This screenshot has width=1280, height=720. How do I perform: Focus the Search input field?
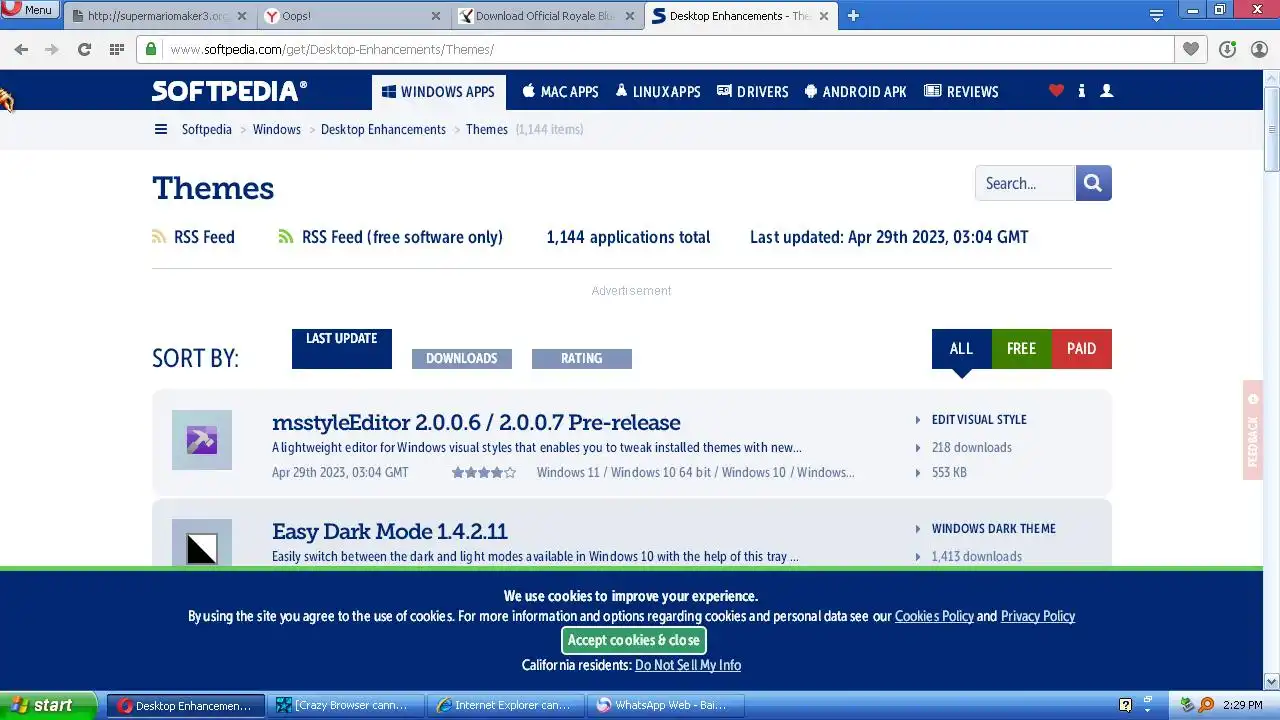1025,183
